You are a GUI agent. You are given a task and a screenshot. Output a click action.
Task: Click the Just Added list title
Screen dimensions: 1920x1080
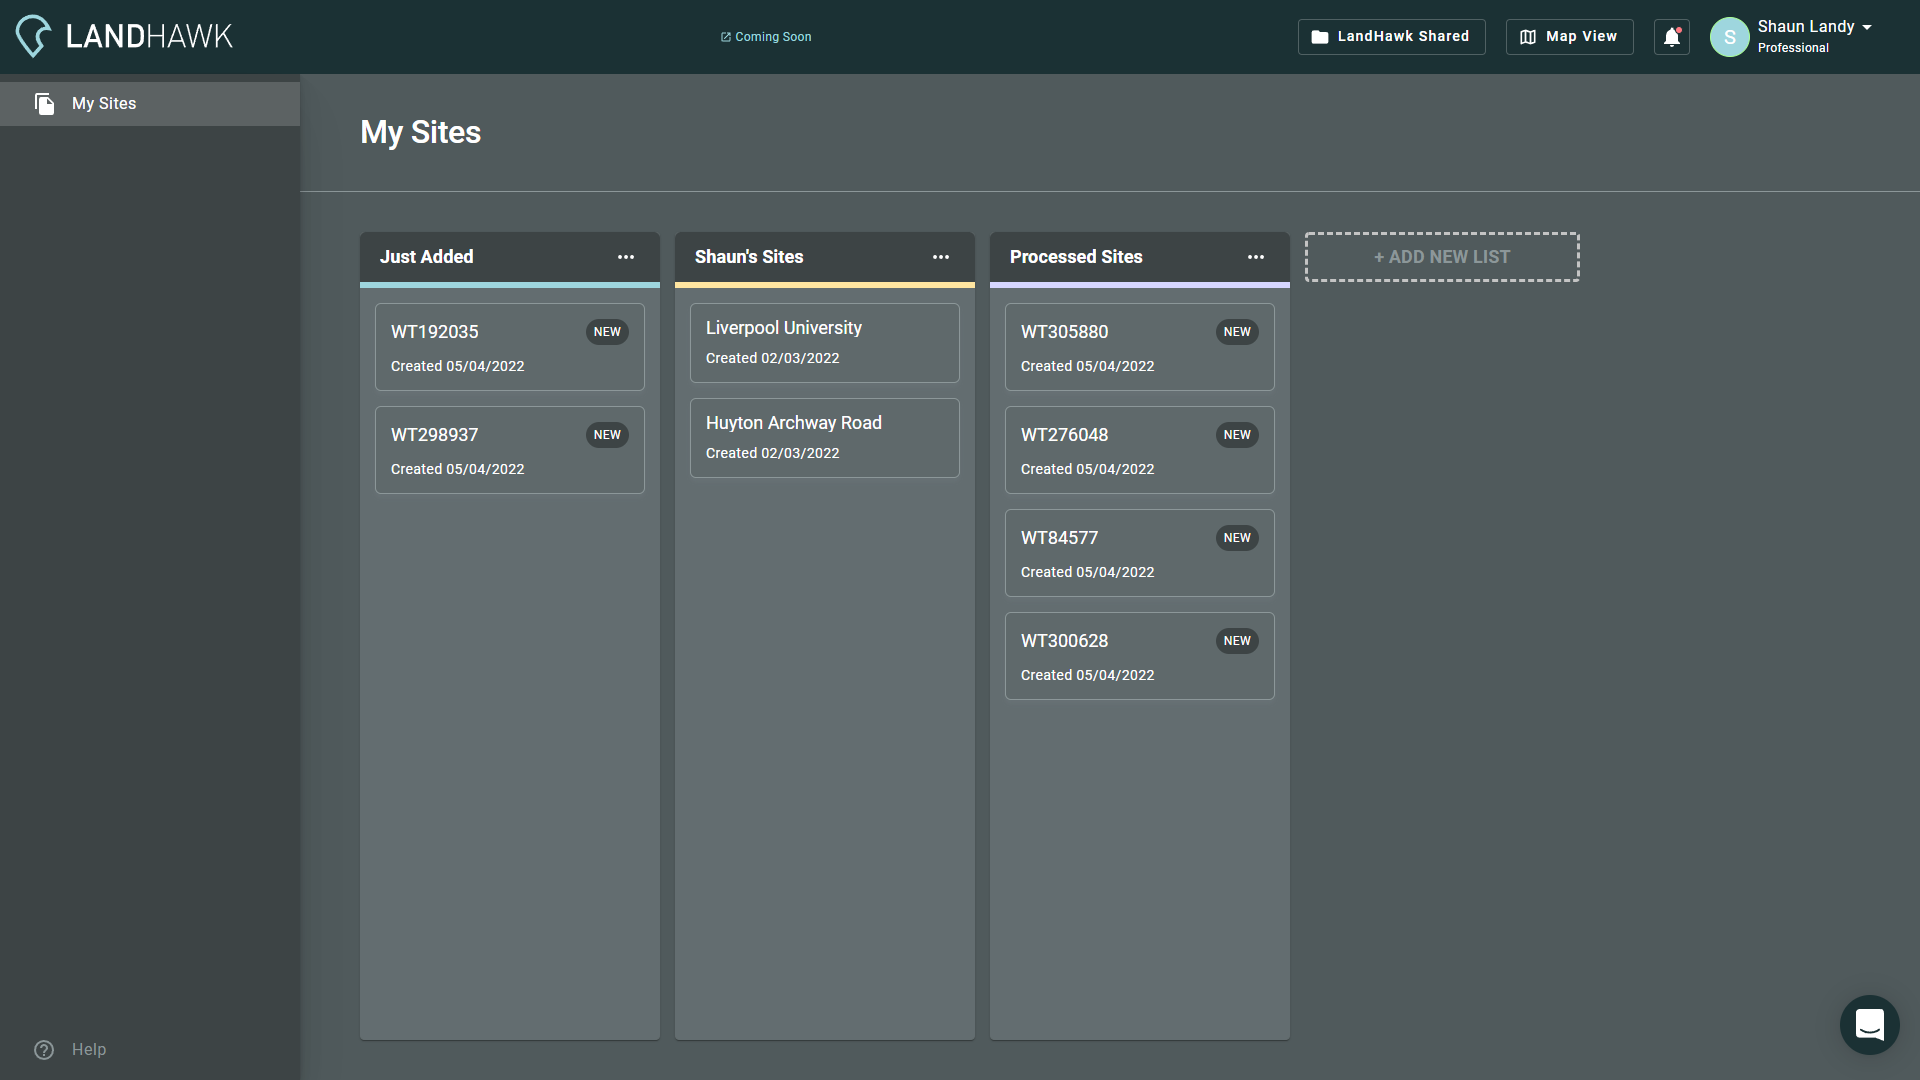point(427,257)
